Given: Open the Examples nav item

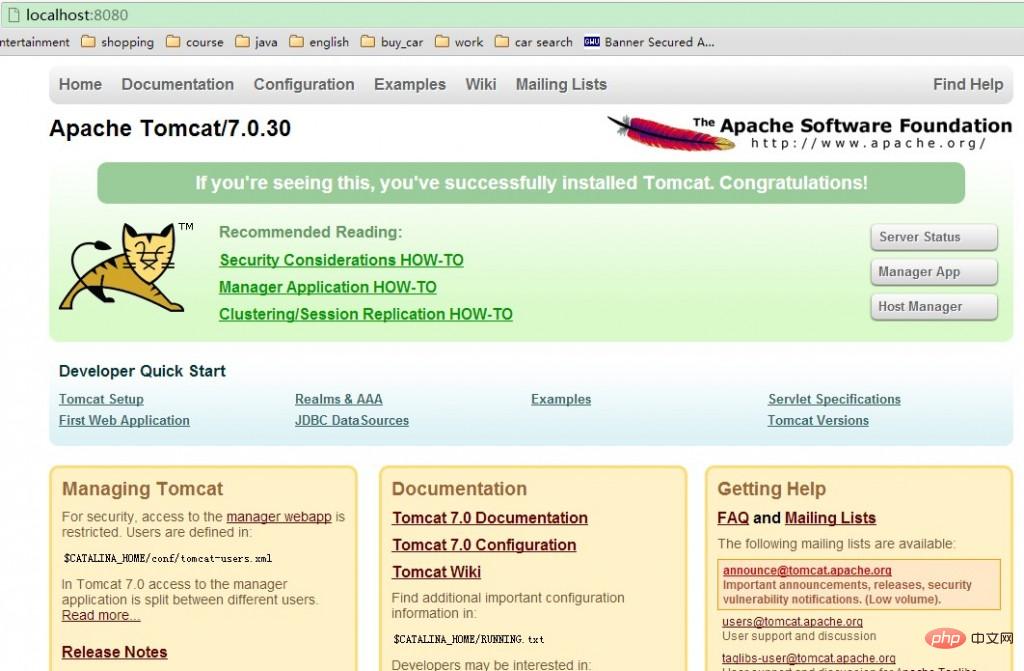Looking at the screenshot, I should click(x=409, y=84).
